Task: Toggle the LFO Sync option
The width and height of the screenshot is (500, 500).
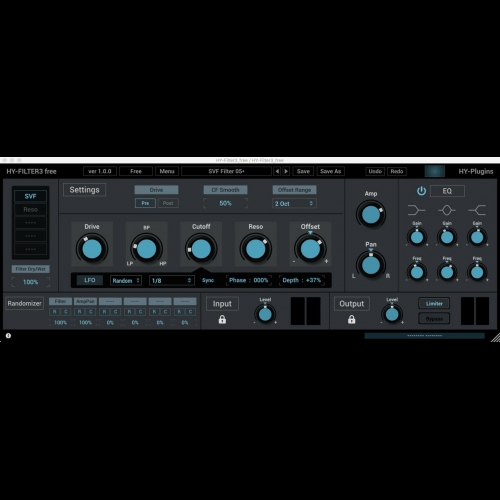Action: pyautogui.click(x=208, y=280)
